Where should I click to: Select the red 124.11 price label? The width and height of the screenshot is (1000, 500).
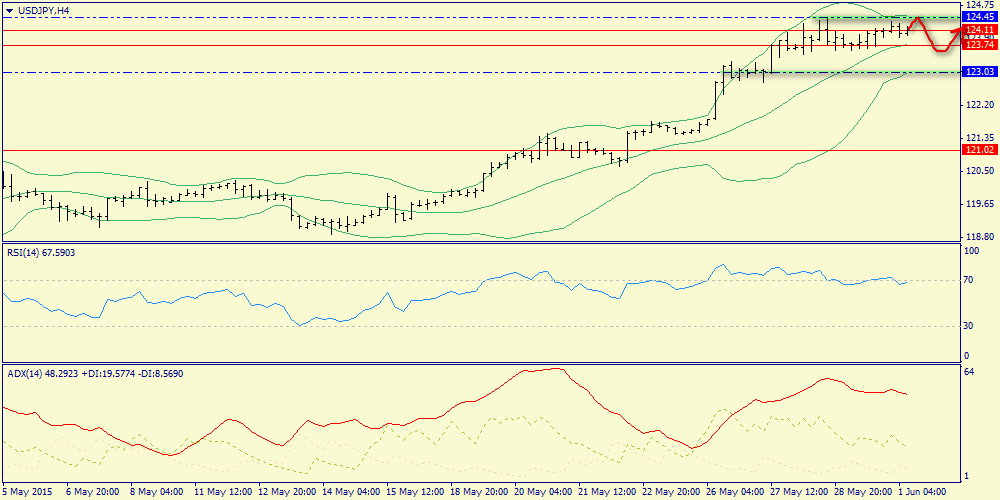(x=982, y=30)
